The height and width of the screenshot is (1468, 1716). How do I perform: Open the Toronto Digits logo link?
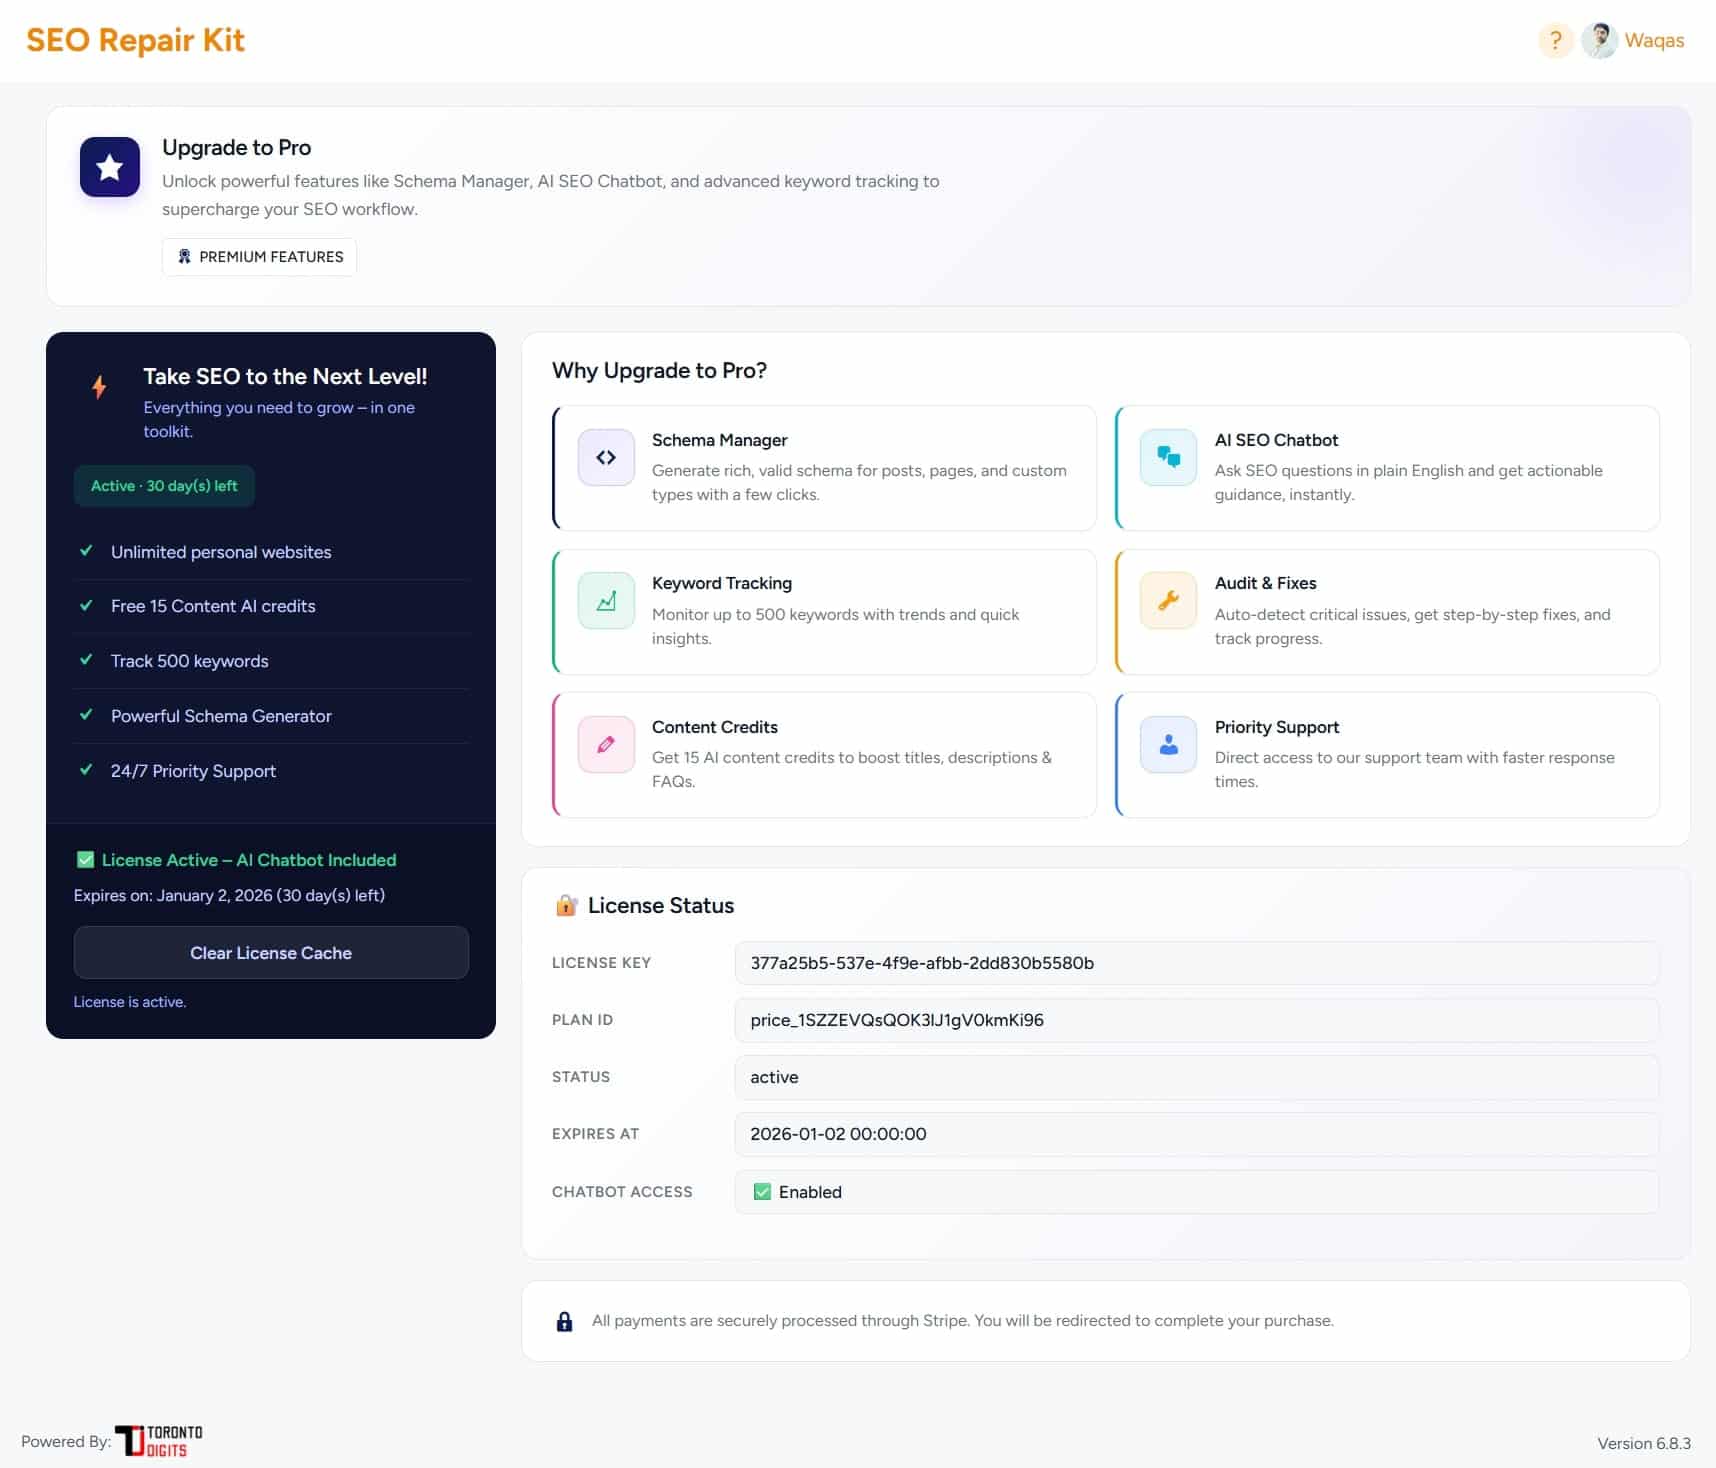click(x=158, y=1441)
